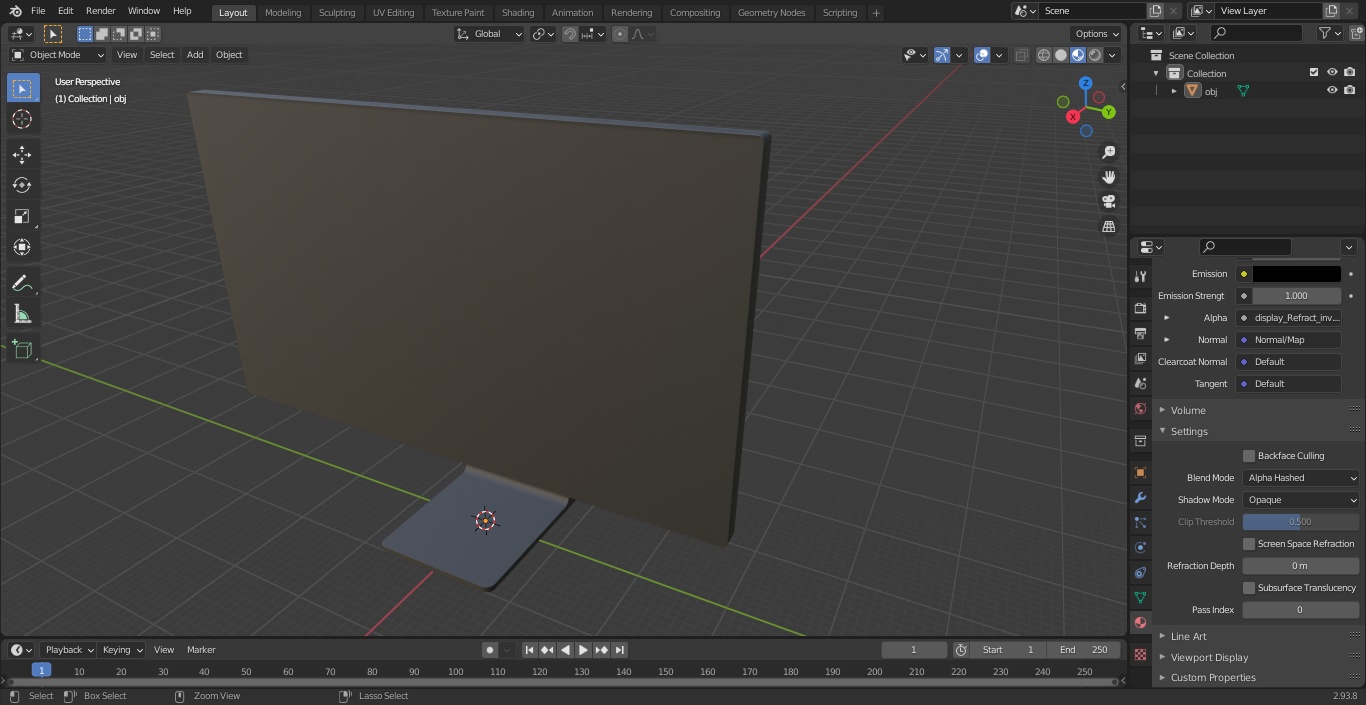
Task: Open Tool properties tab icon
Action: tap(1140, 276)
